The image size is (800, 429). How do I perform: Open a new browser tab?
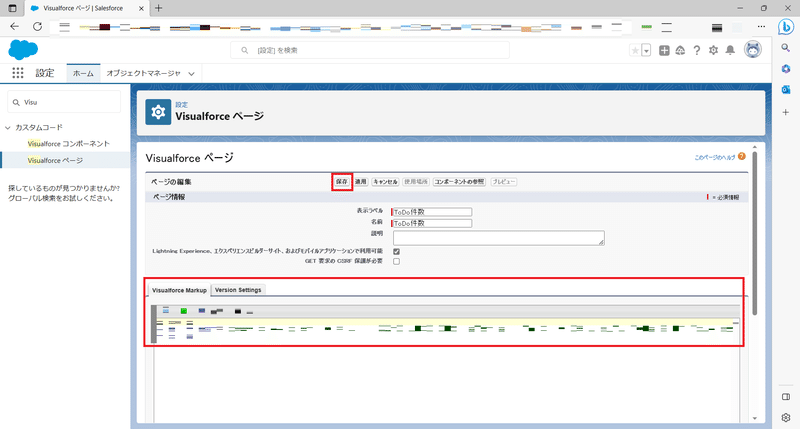click(x=159, y=8)
